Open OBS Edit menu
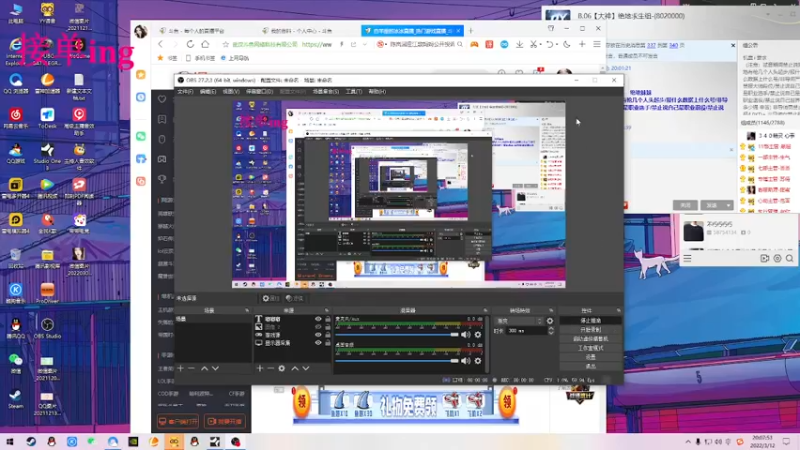Viewport: 800px width, 450px height. [x=208, y=92]
